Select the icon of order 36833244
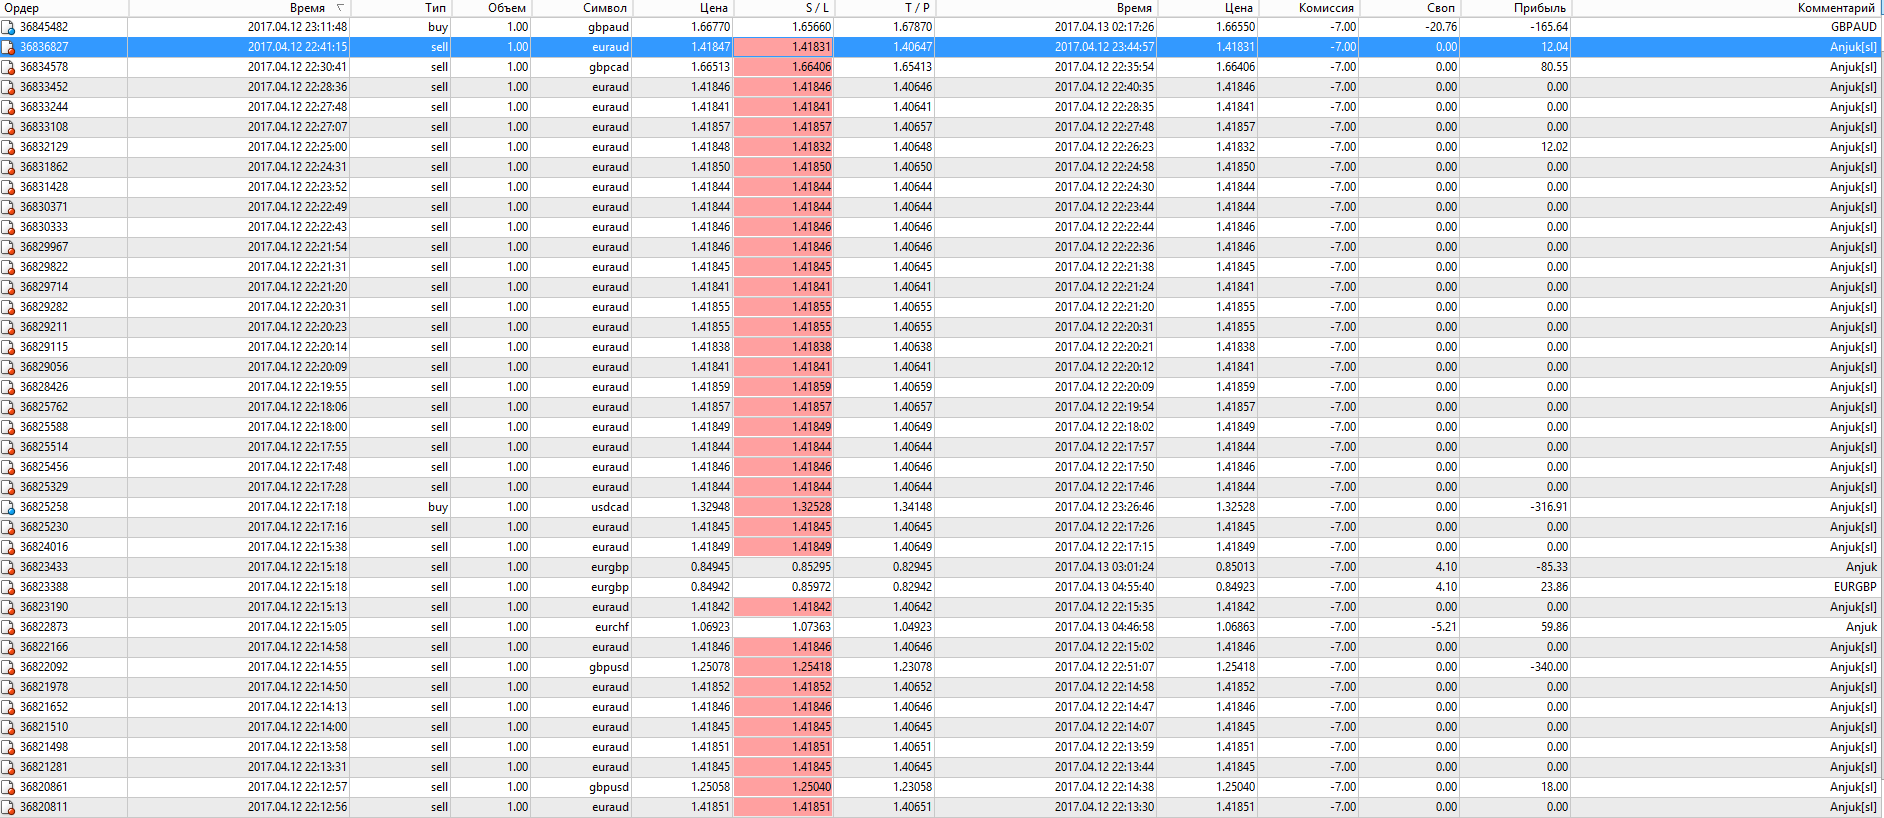1884x818 pixels. coord(8,107)
